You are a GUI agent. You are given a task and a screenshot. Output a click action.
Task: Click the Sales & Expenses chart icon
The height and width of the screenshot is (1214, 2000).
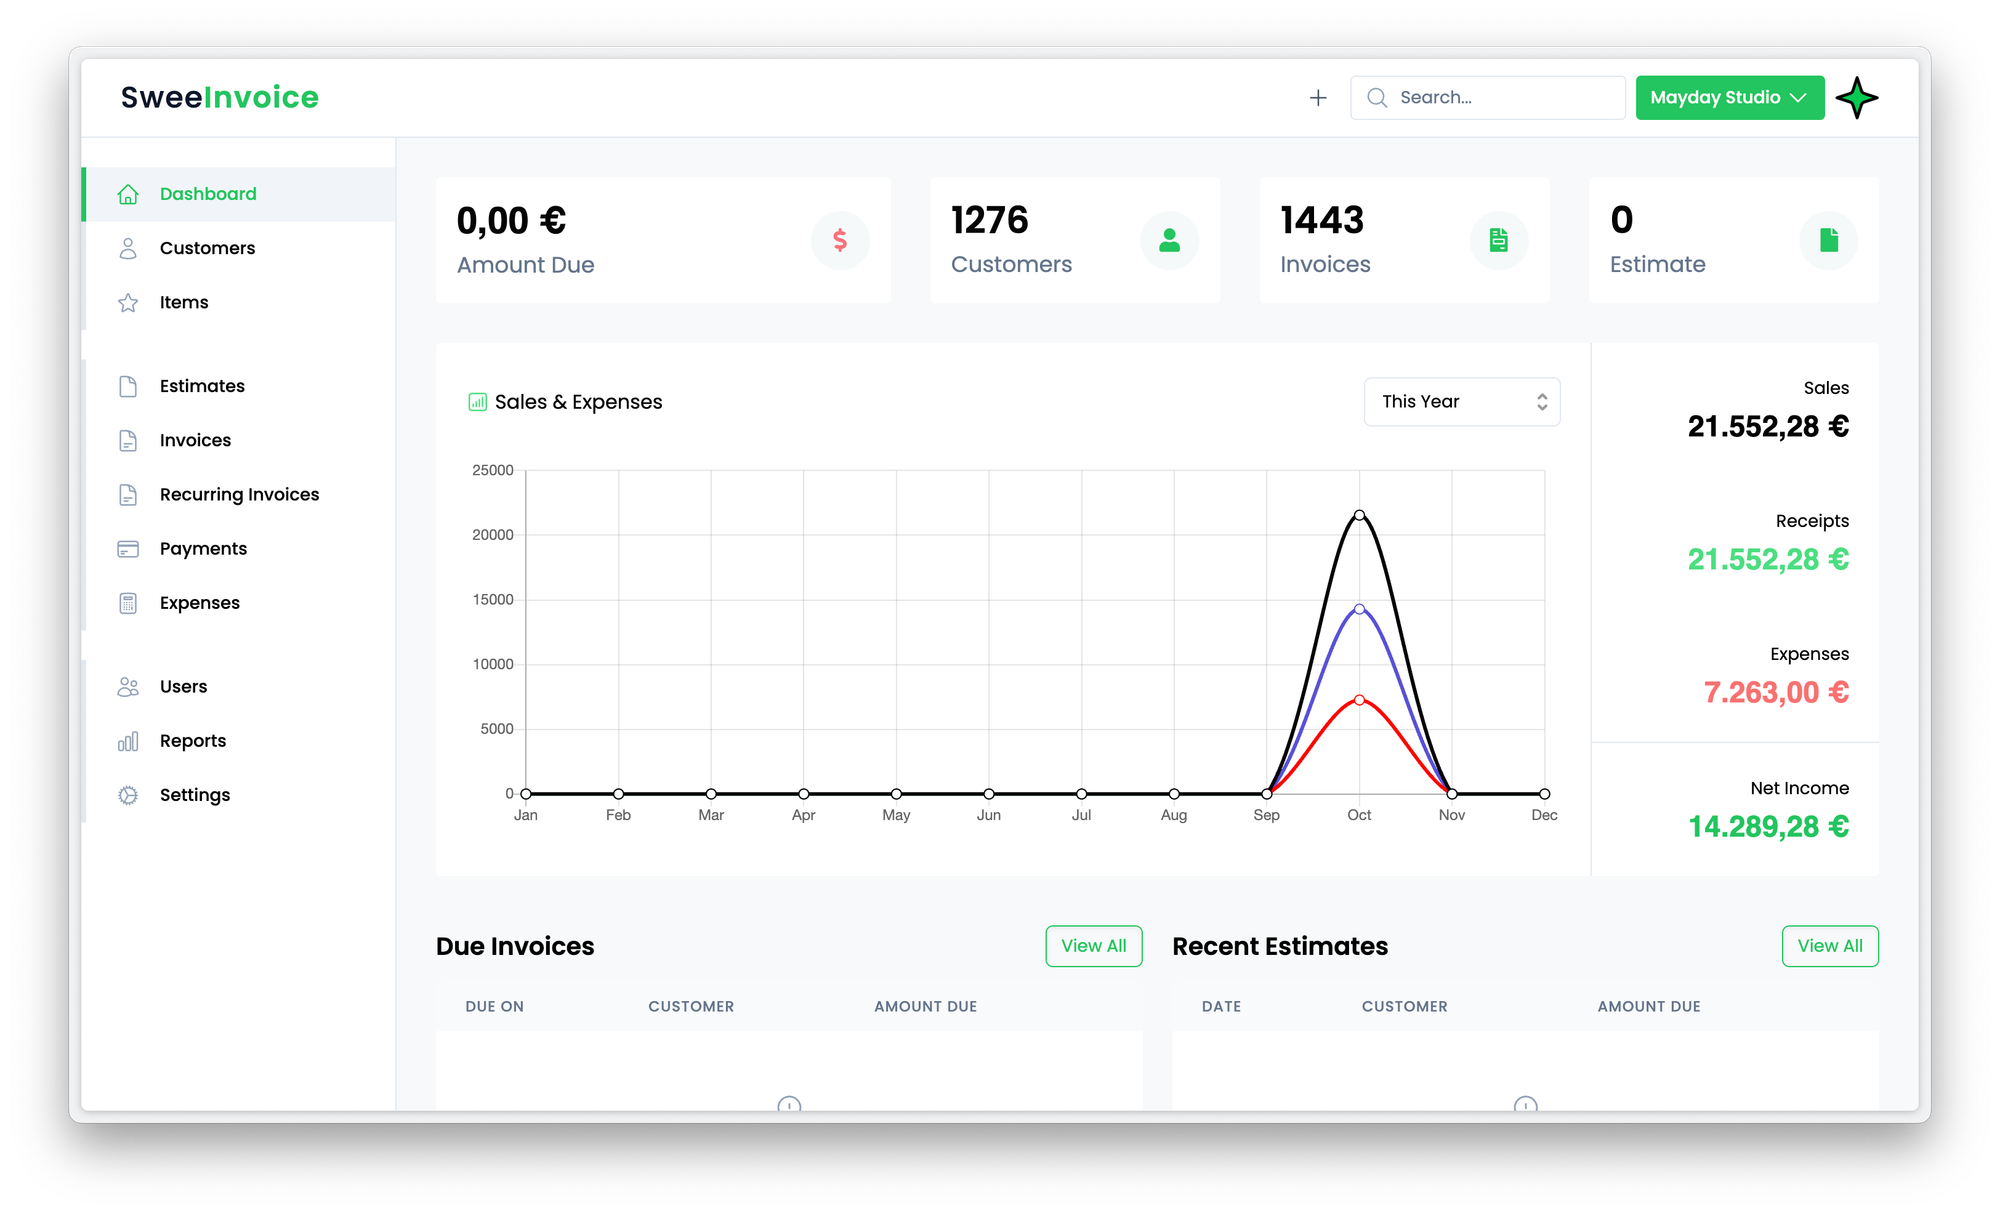478,402
